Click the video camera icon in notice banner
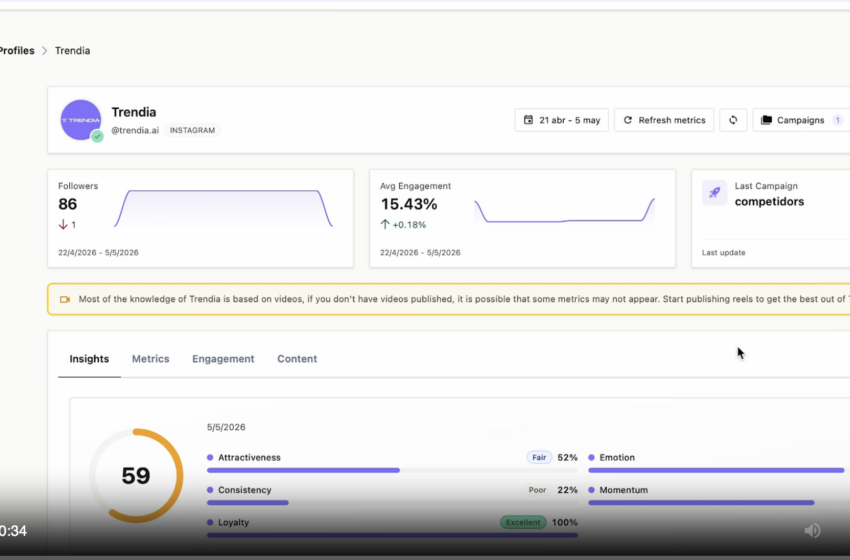Viewport: 850px width, 560px height. pos(65,299)
